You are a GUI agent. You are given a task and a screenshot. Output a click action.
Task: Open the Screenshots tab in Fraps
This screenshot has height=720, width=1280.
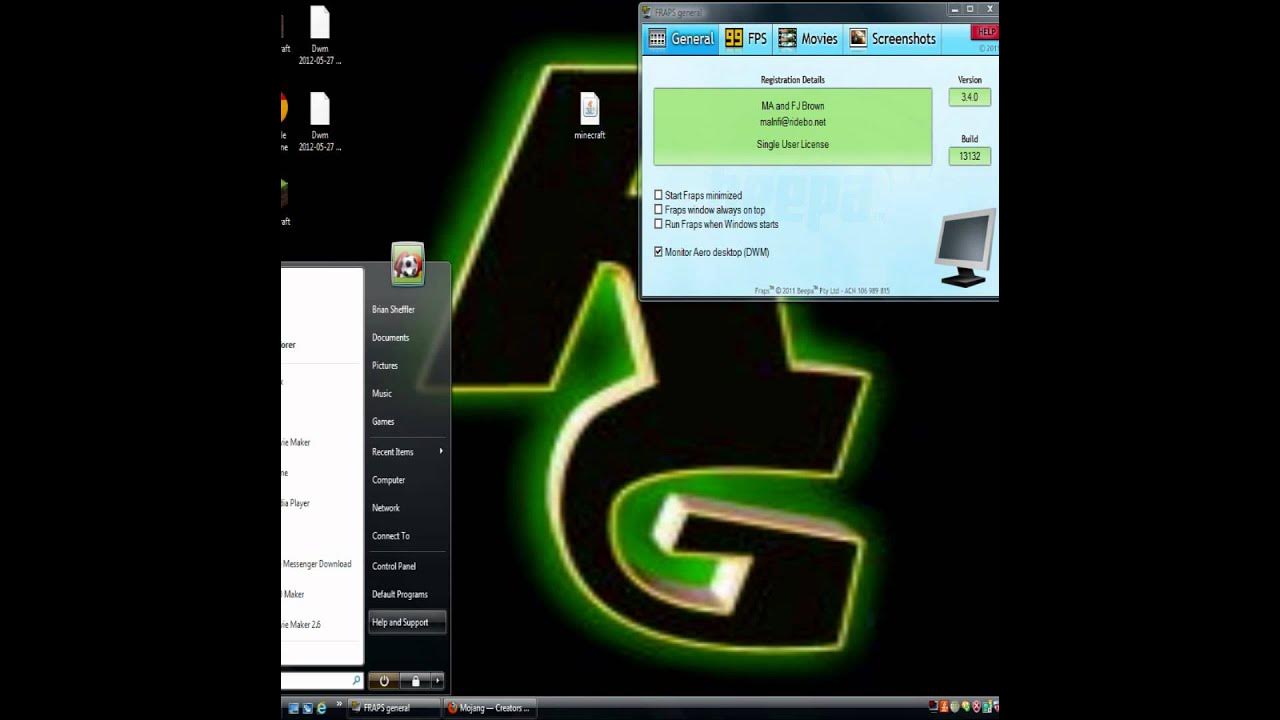tap(893, 39)
